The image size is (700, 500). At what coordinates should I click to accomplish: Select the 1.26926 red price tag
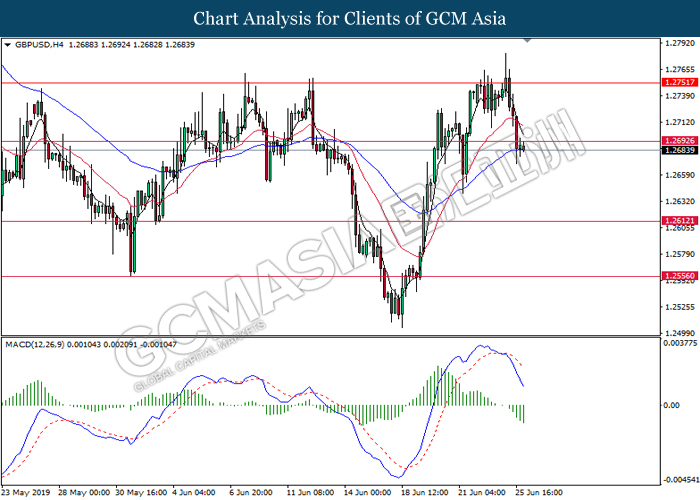tap(677, 141)
